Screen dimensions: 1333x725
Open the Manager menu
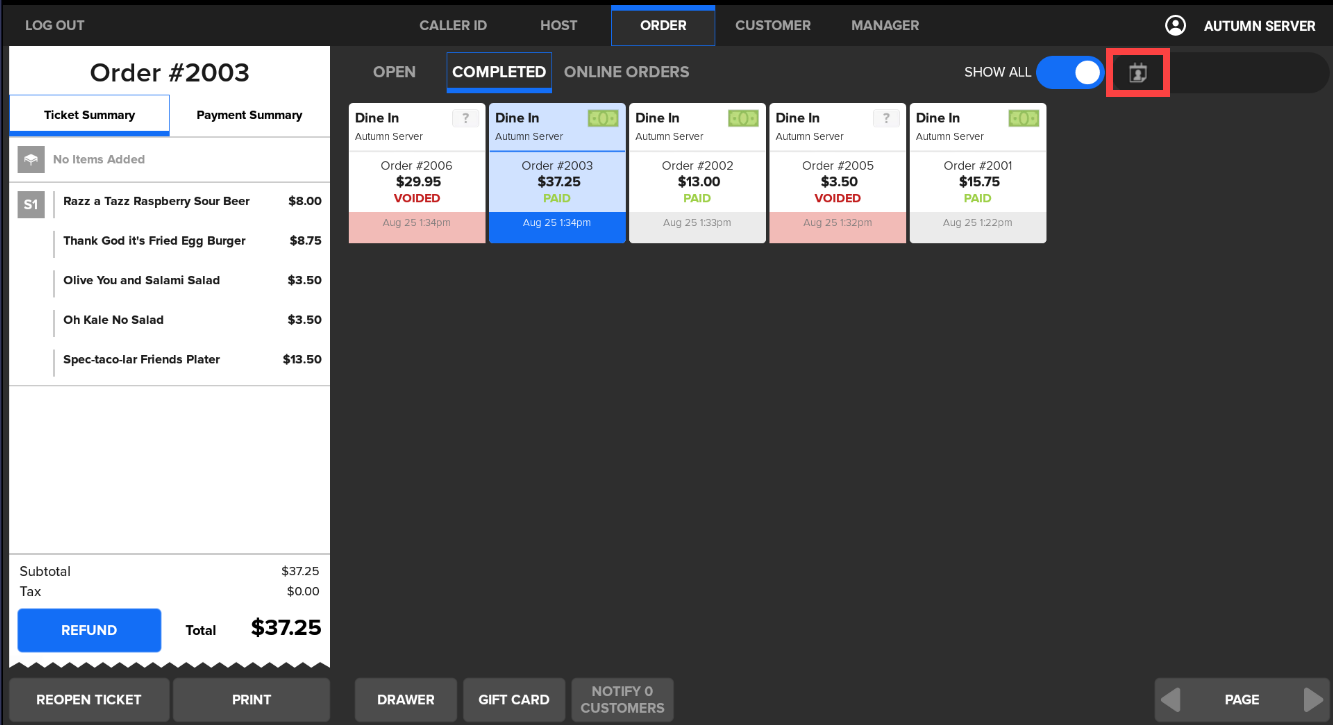(884, 26)
